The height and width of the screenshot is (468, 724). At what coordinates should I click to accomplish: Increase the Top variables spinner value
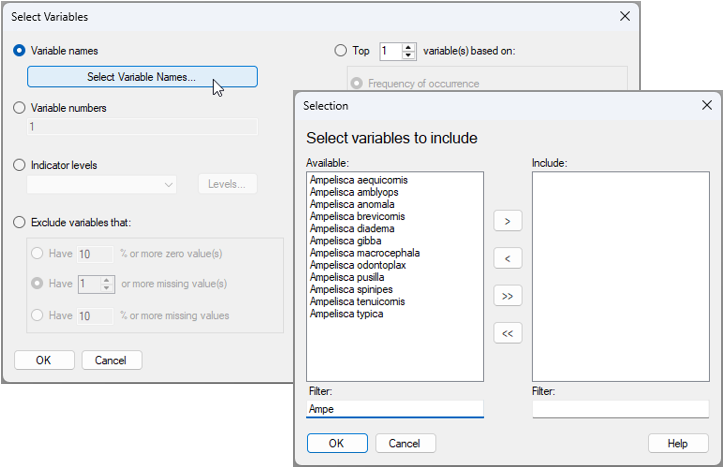point(407,46)
